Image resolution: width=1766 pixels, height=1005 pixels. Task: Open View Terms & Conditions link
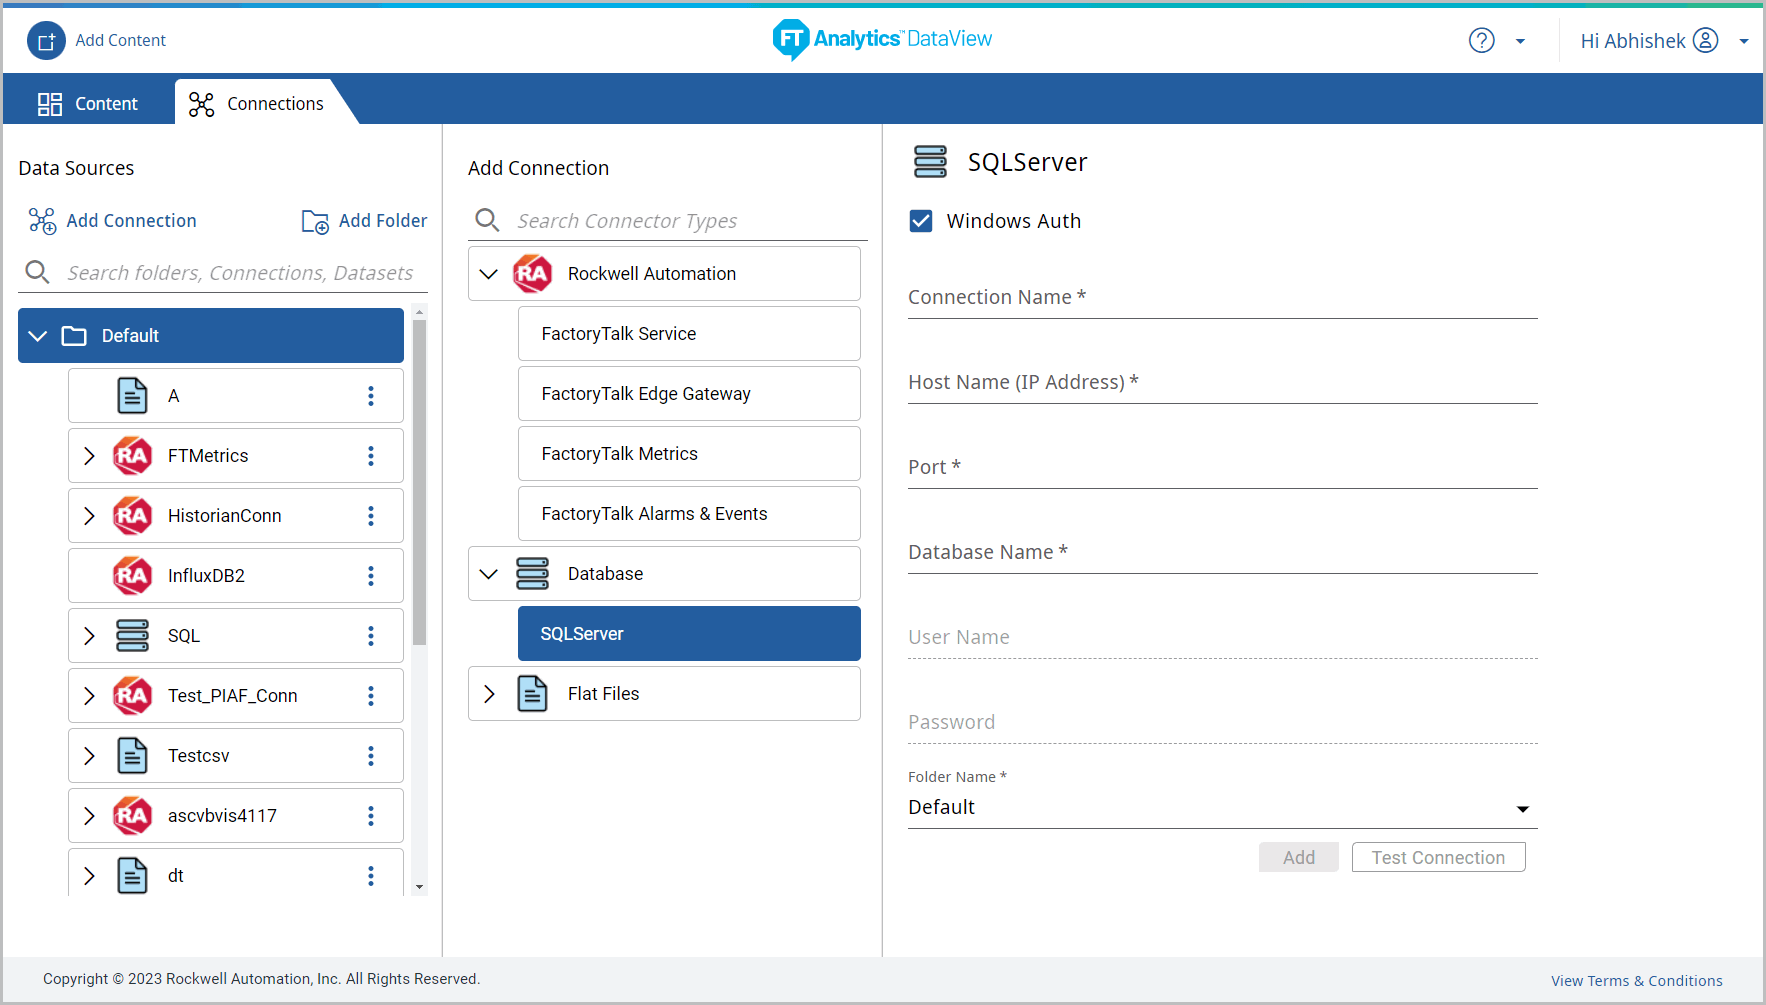pyautogui.click(x=1636, y=981)
